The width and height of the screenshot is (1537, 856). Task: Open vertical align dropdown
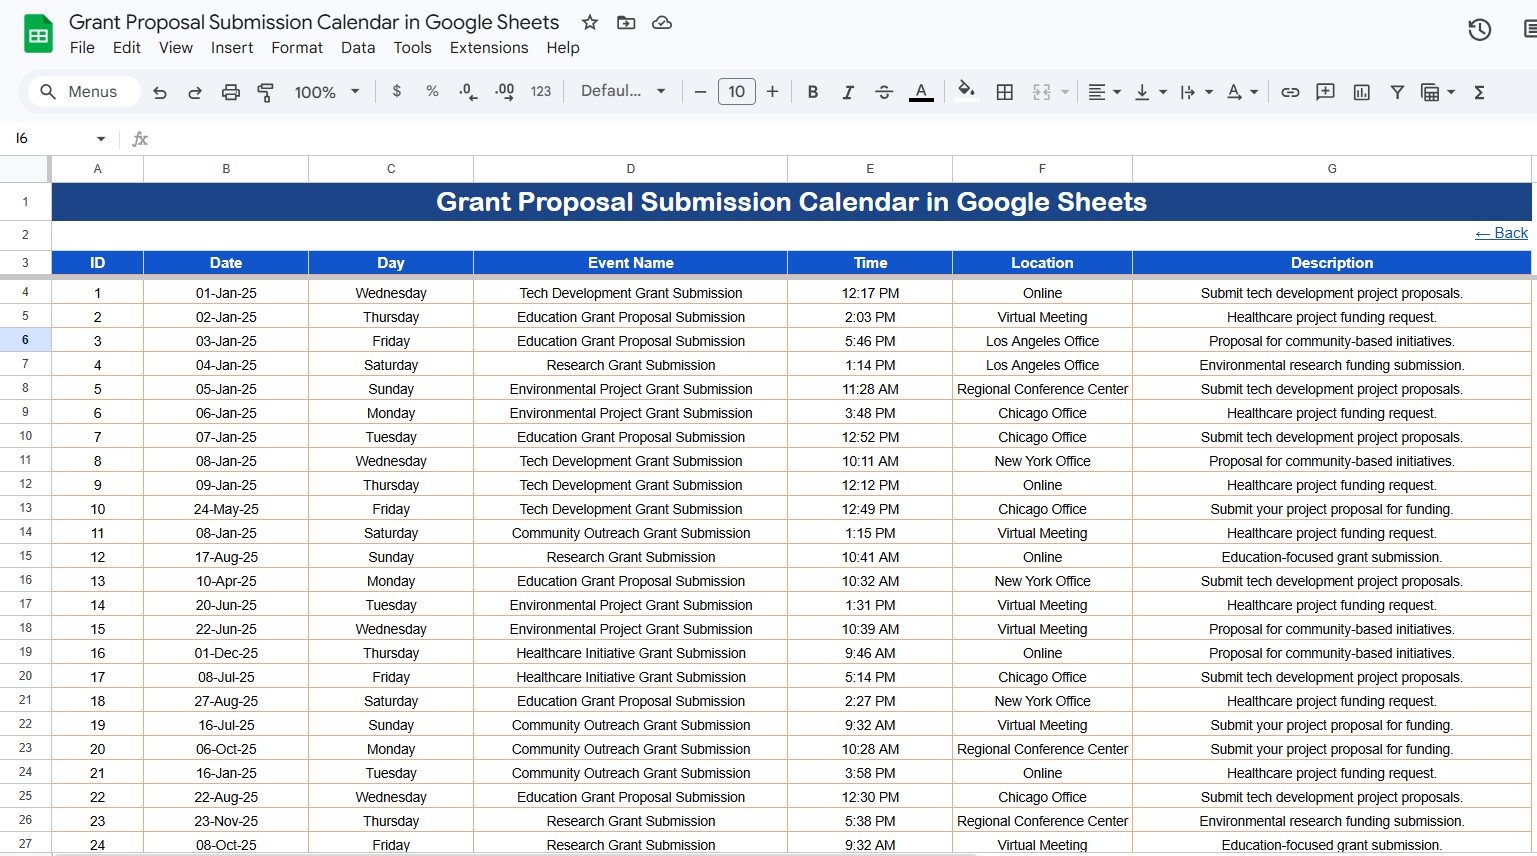click(1150, 92)
